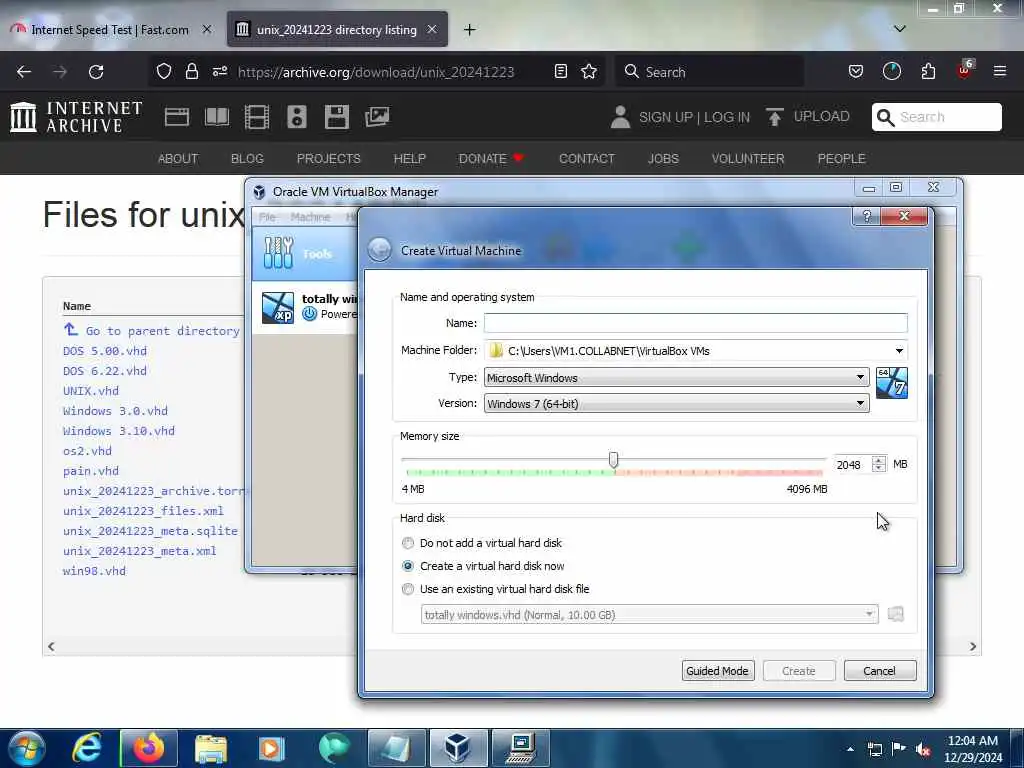
Task: Click the Firefox back arrow
Action: pos(24,72)
